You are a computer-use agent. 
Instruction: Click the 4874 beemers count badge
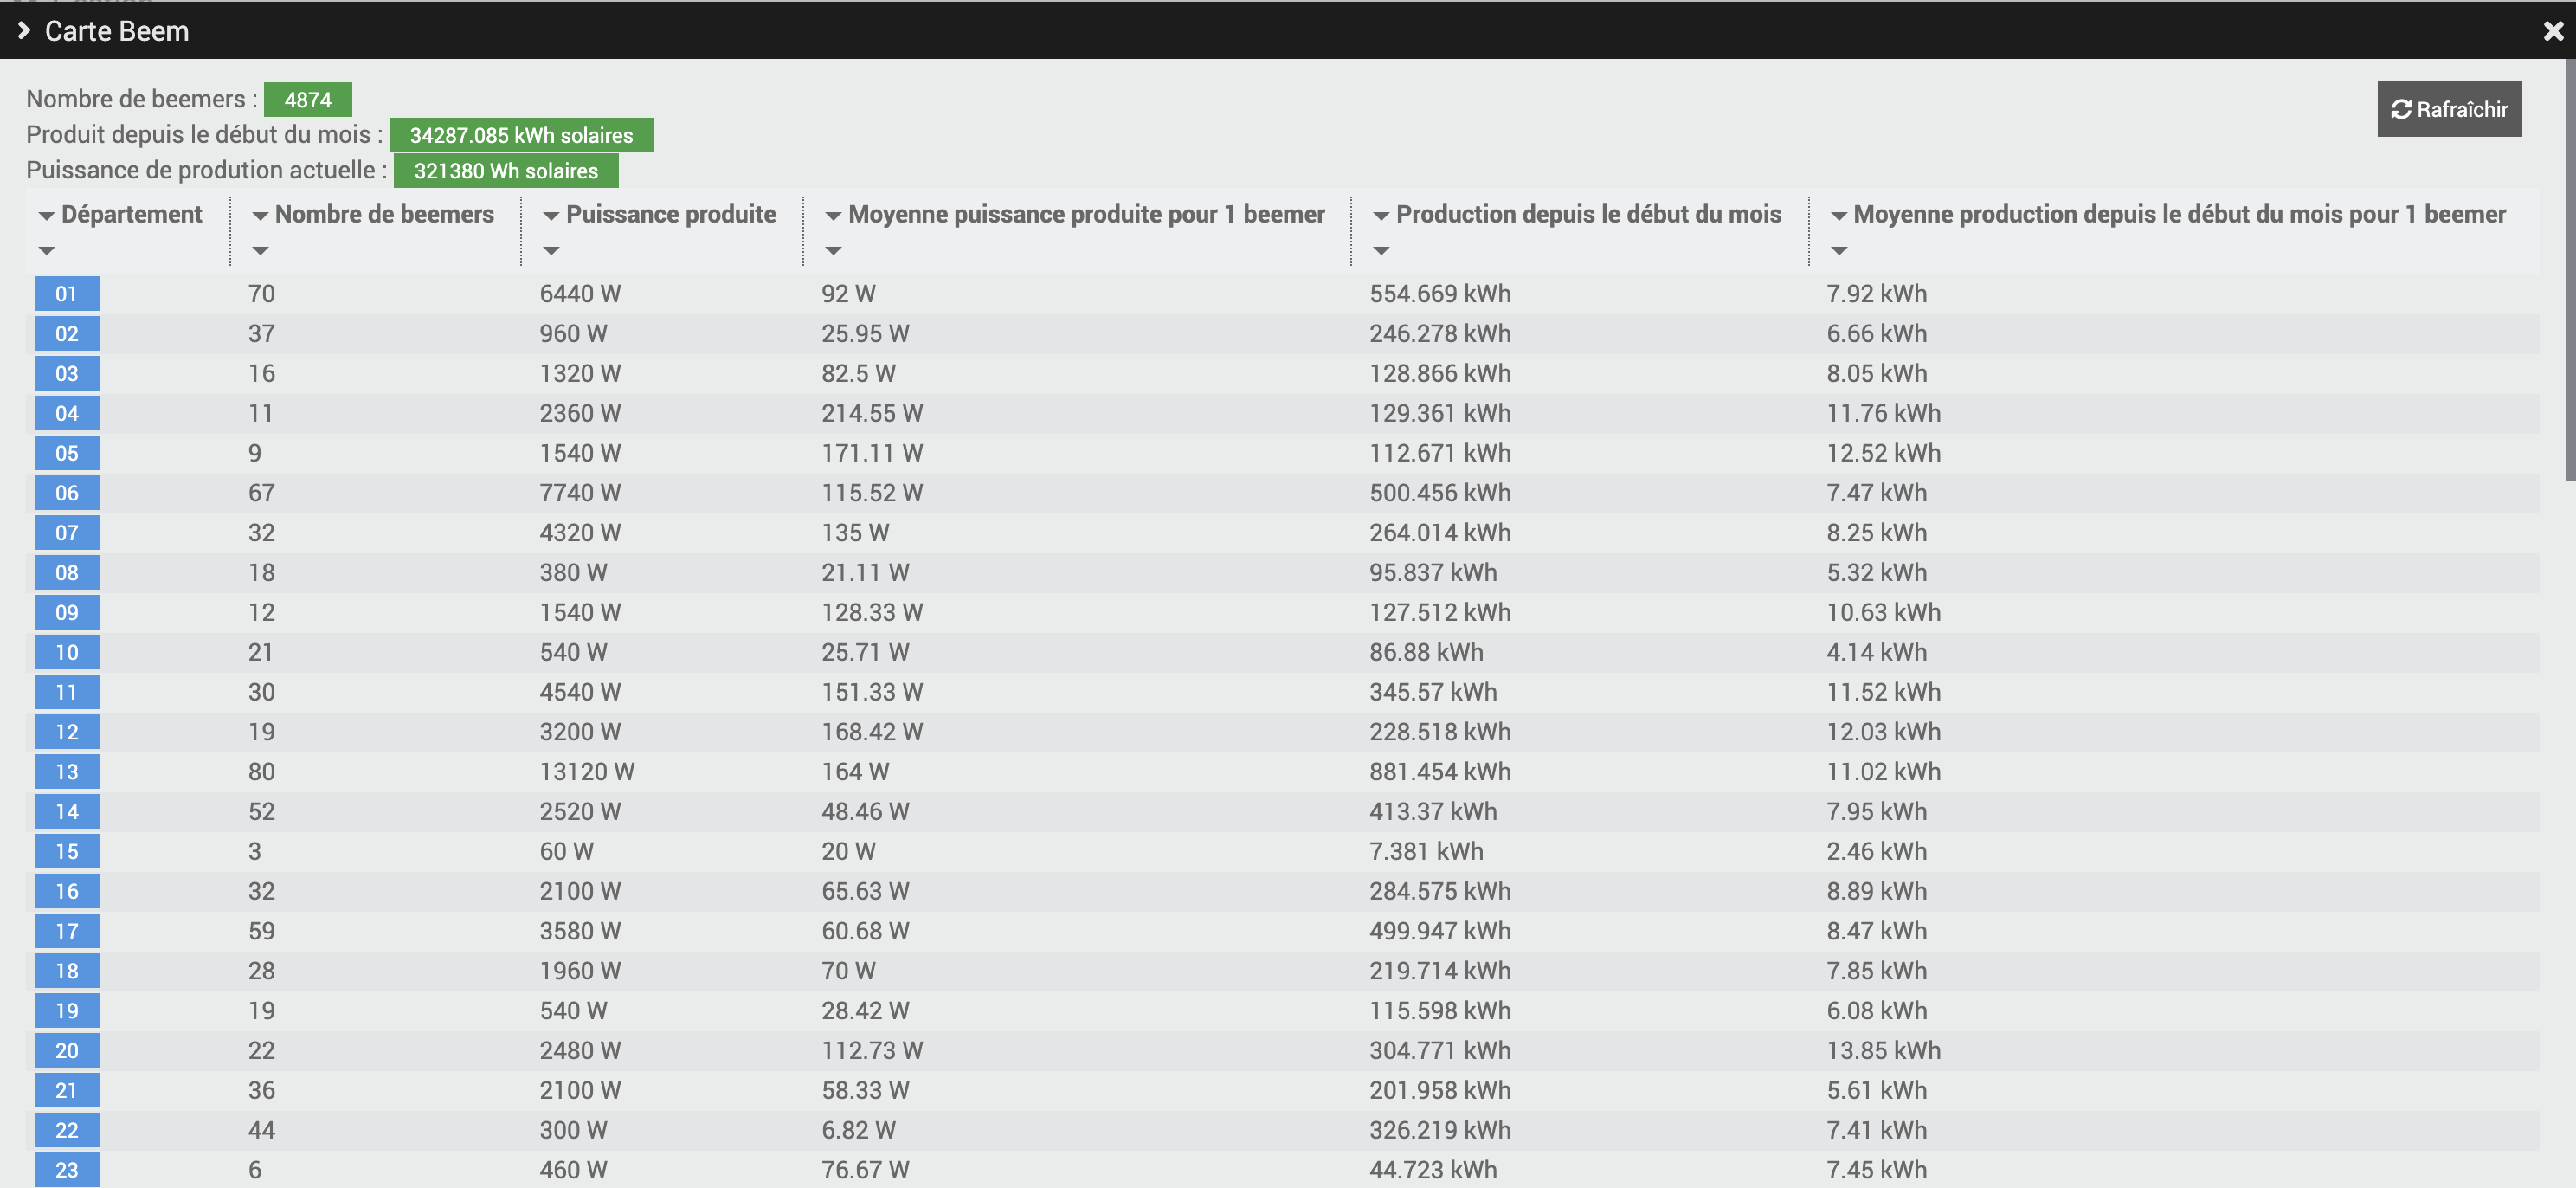[308, 100]
